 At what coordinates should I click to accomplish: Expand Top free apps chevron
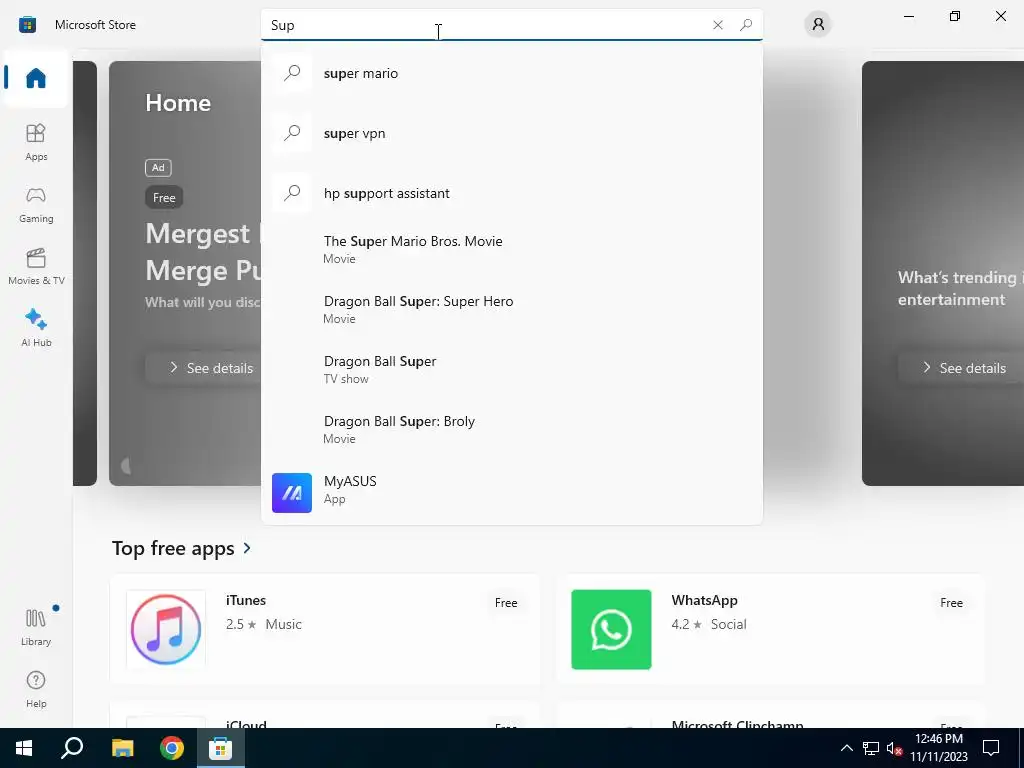[x=247, y=548]
